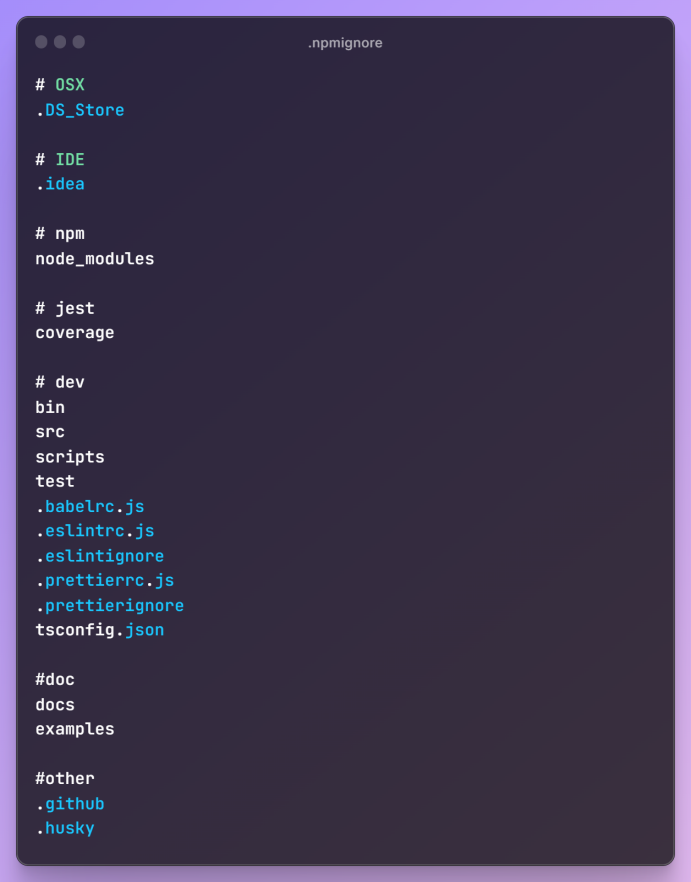The image size is (691, 882).
Task: Select the .eslintignore line
Action: [100, 556]
